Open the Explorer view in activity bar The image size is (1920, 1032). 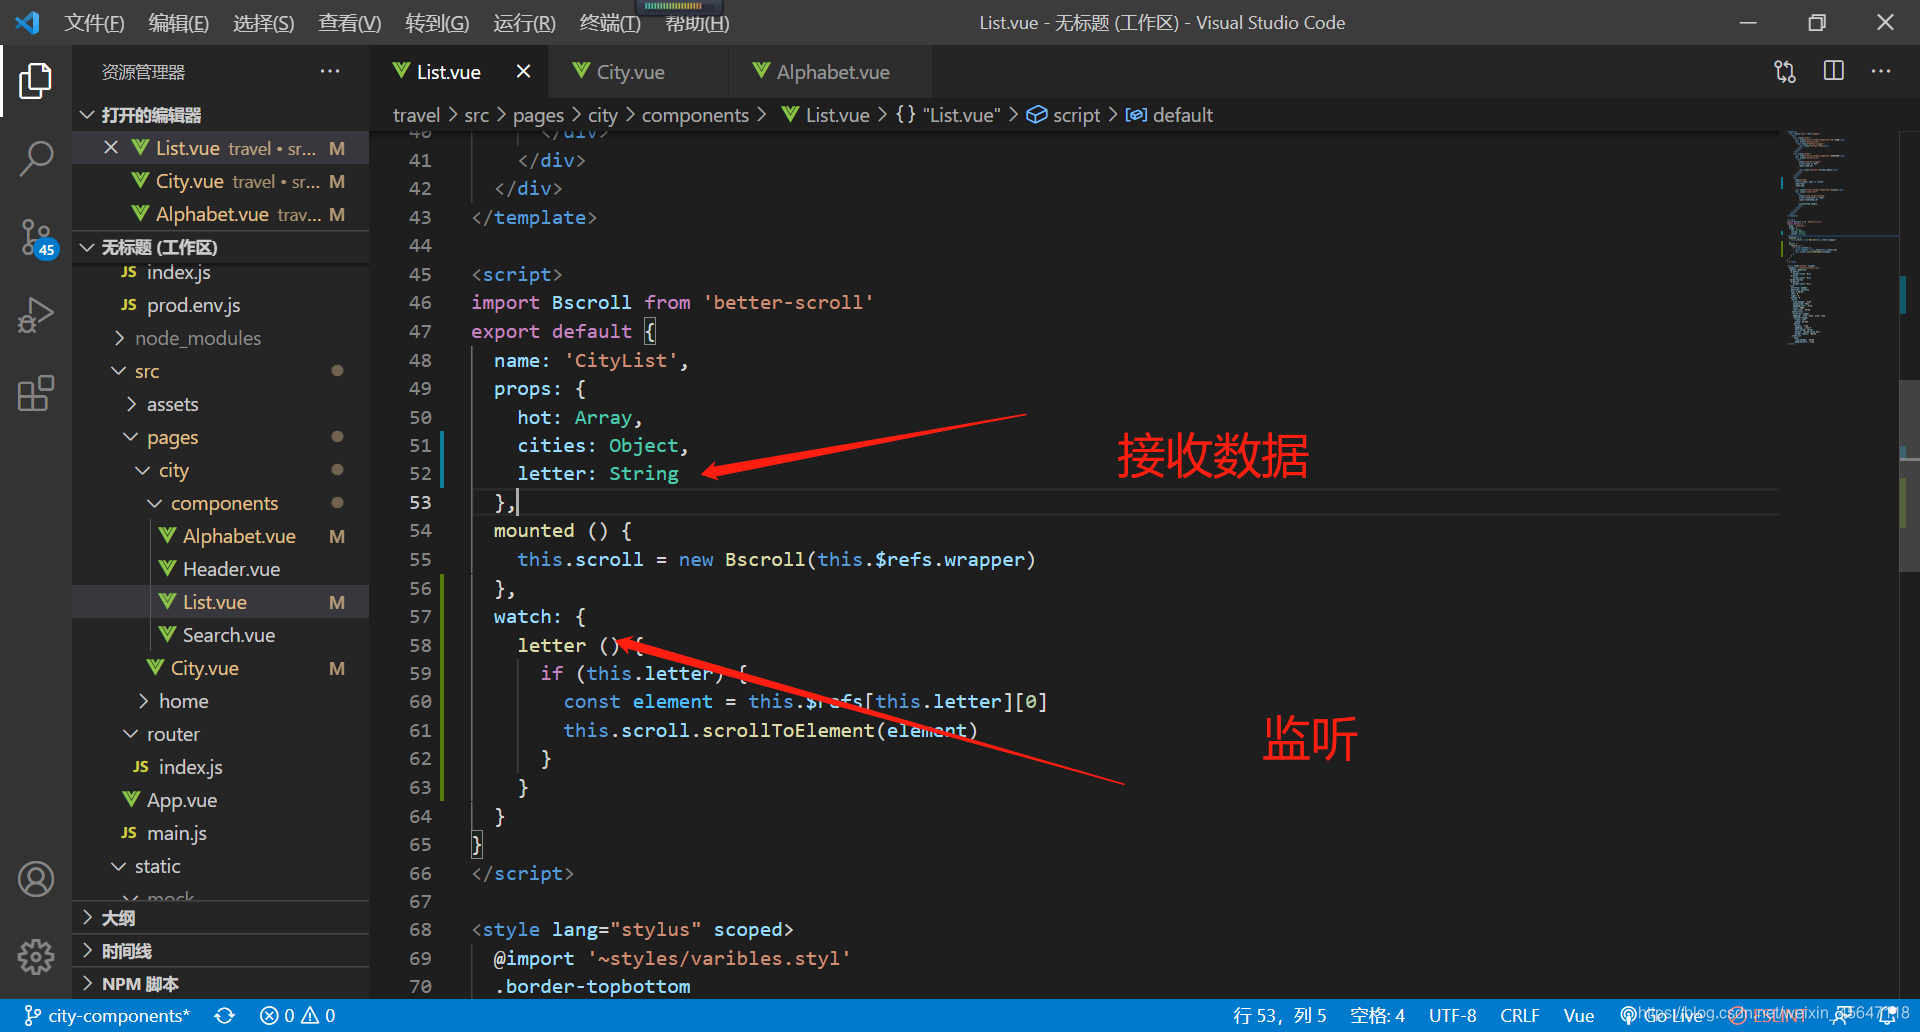tap(36, 81)
